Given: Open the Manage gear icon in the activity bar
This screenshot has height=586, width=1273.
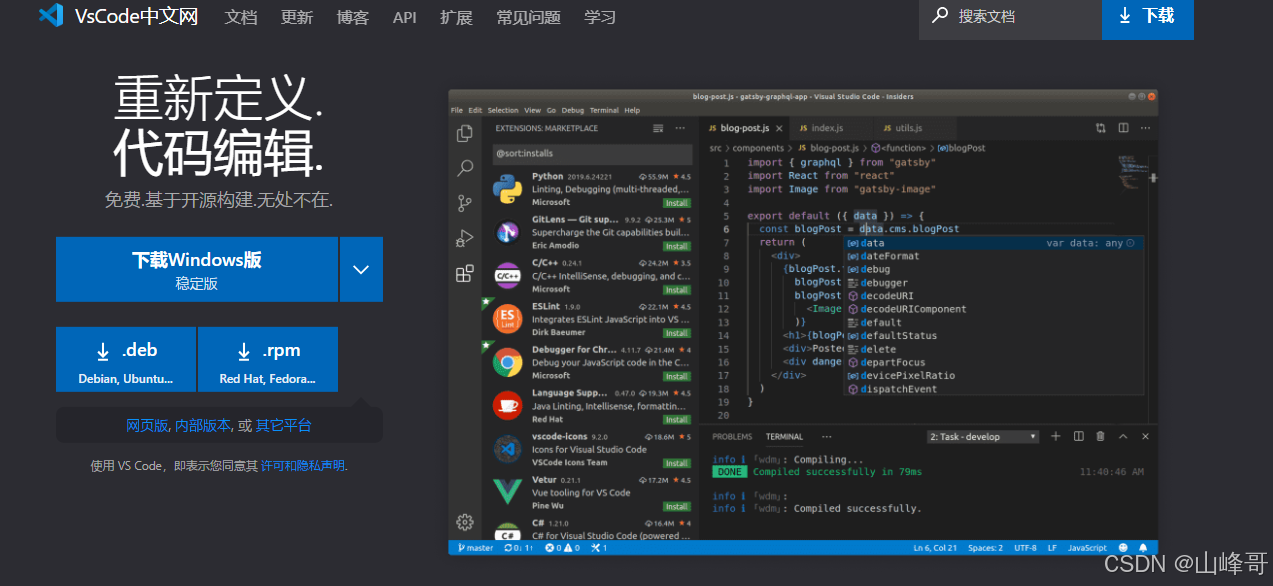Looking at the screenshot, I should coord(465,522).
